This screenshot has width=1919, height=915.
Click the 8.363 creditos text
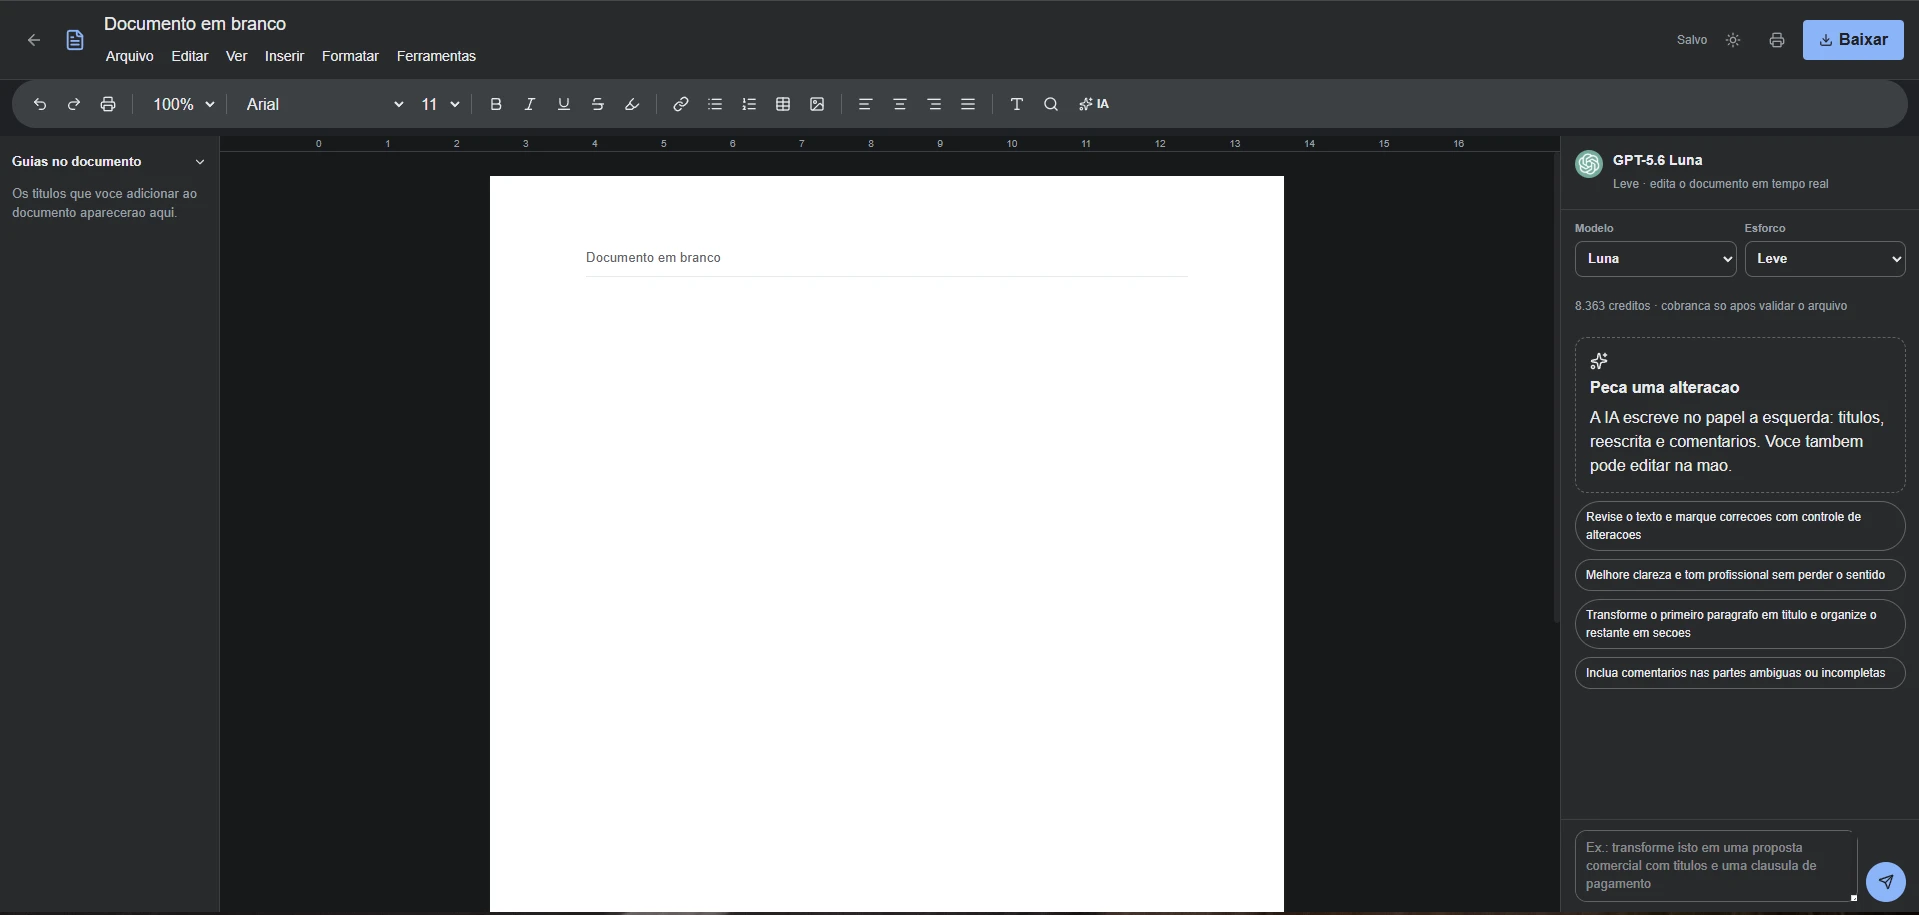(1612, 306)
